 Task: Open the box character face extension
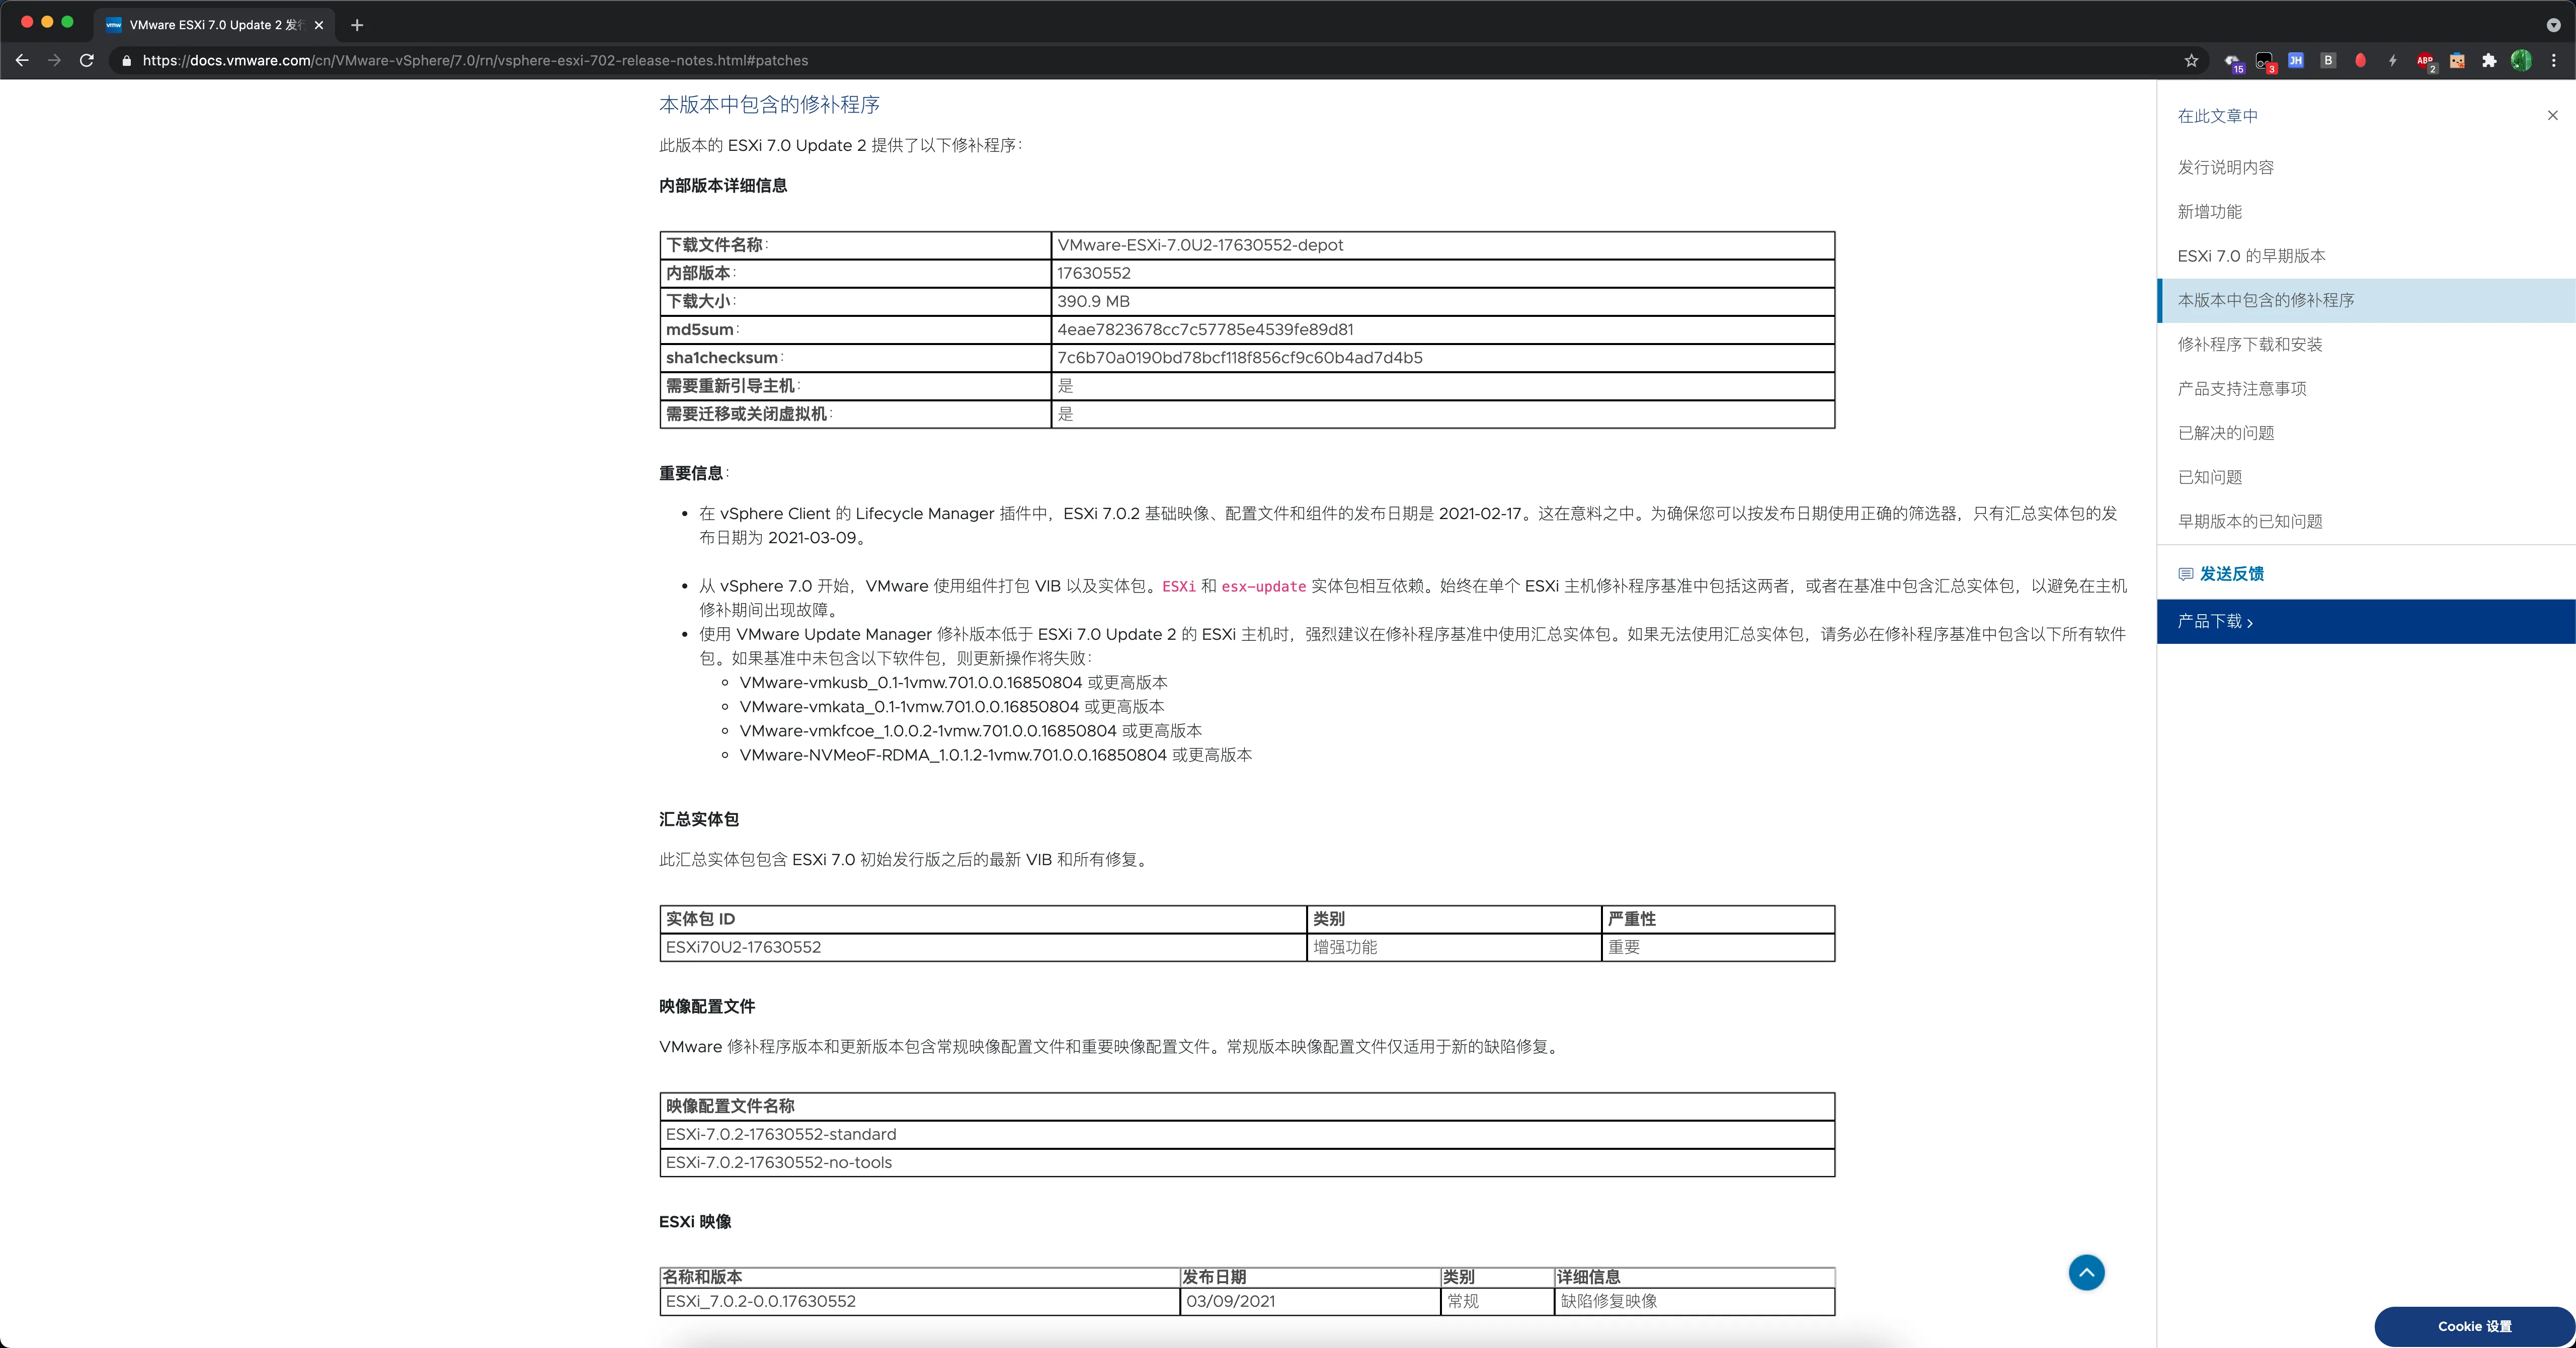pos(2457,60)
